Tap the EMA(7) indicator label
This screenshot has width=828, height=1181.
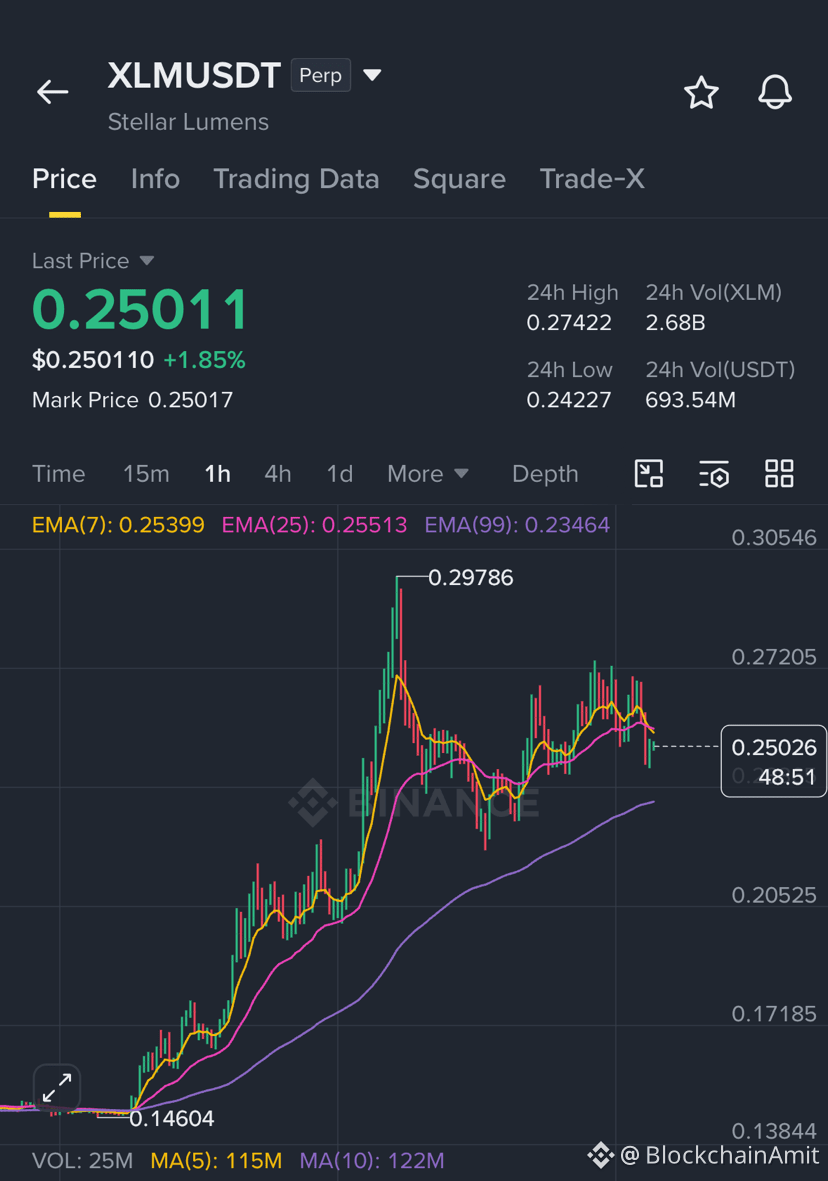click(118, 524)
